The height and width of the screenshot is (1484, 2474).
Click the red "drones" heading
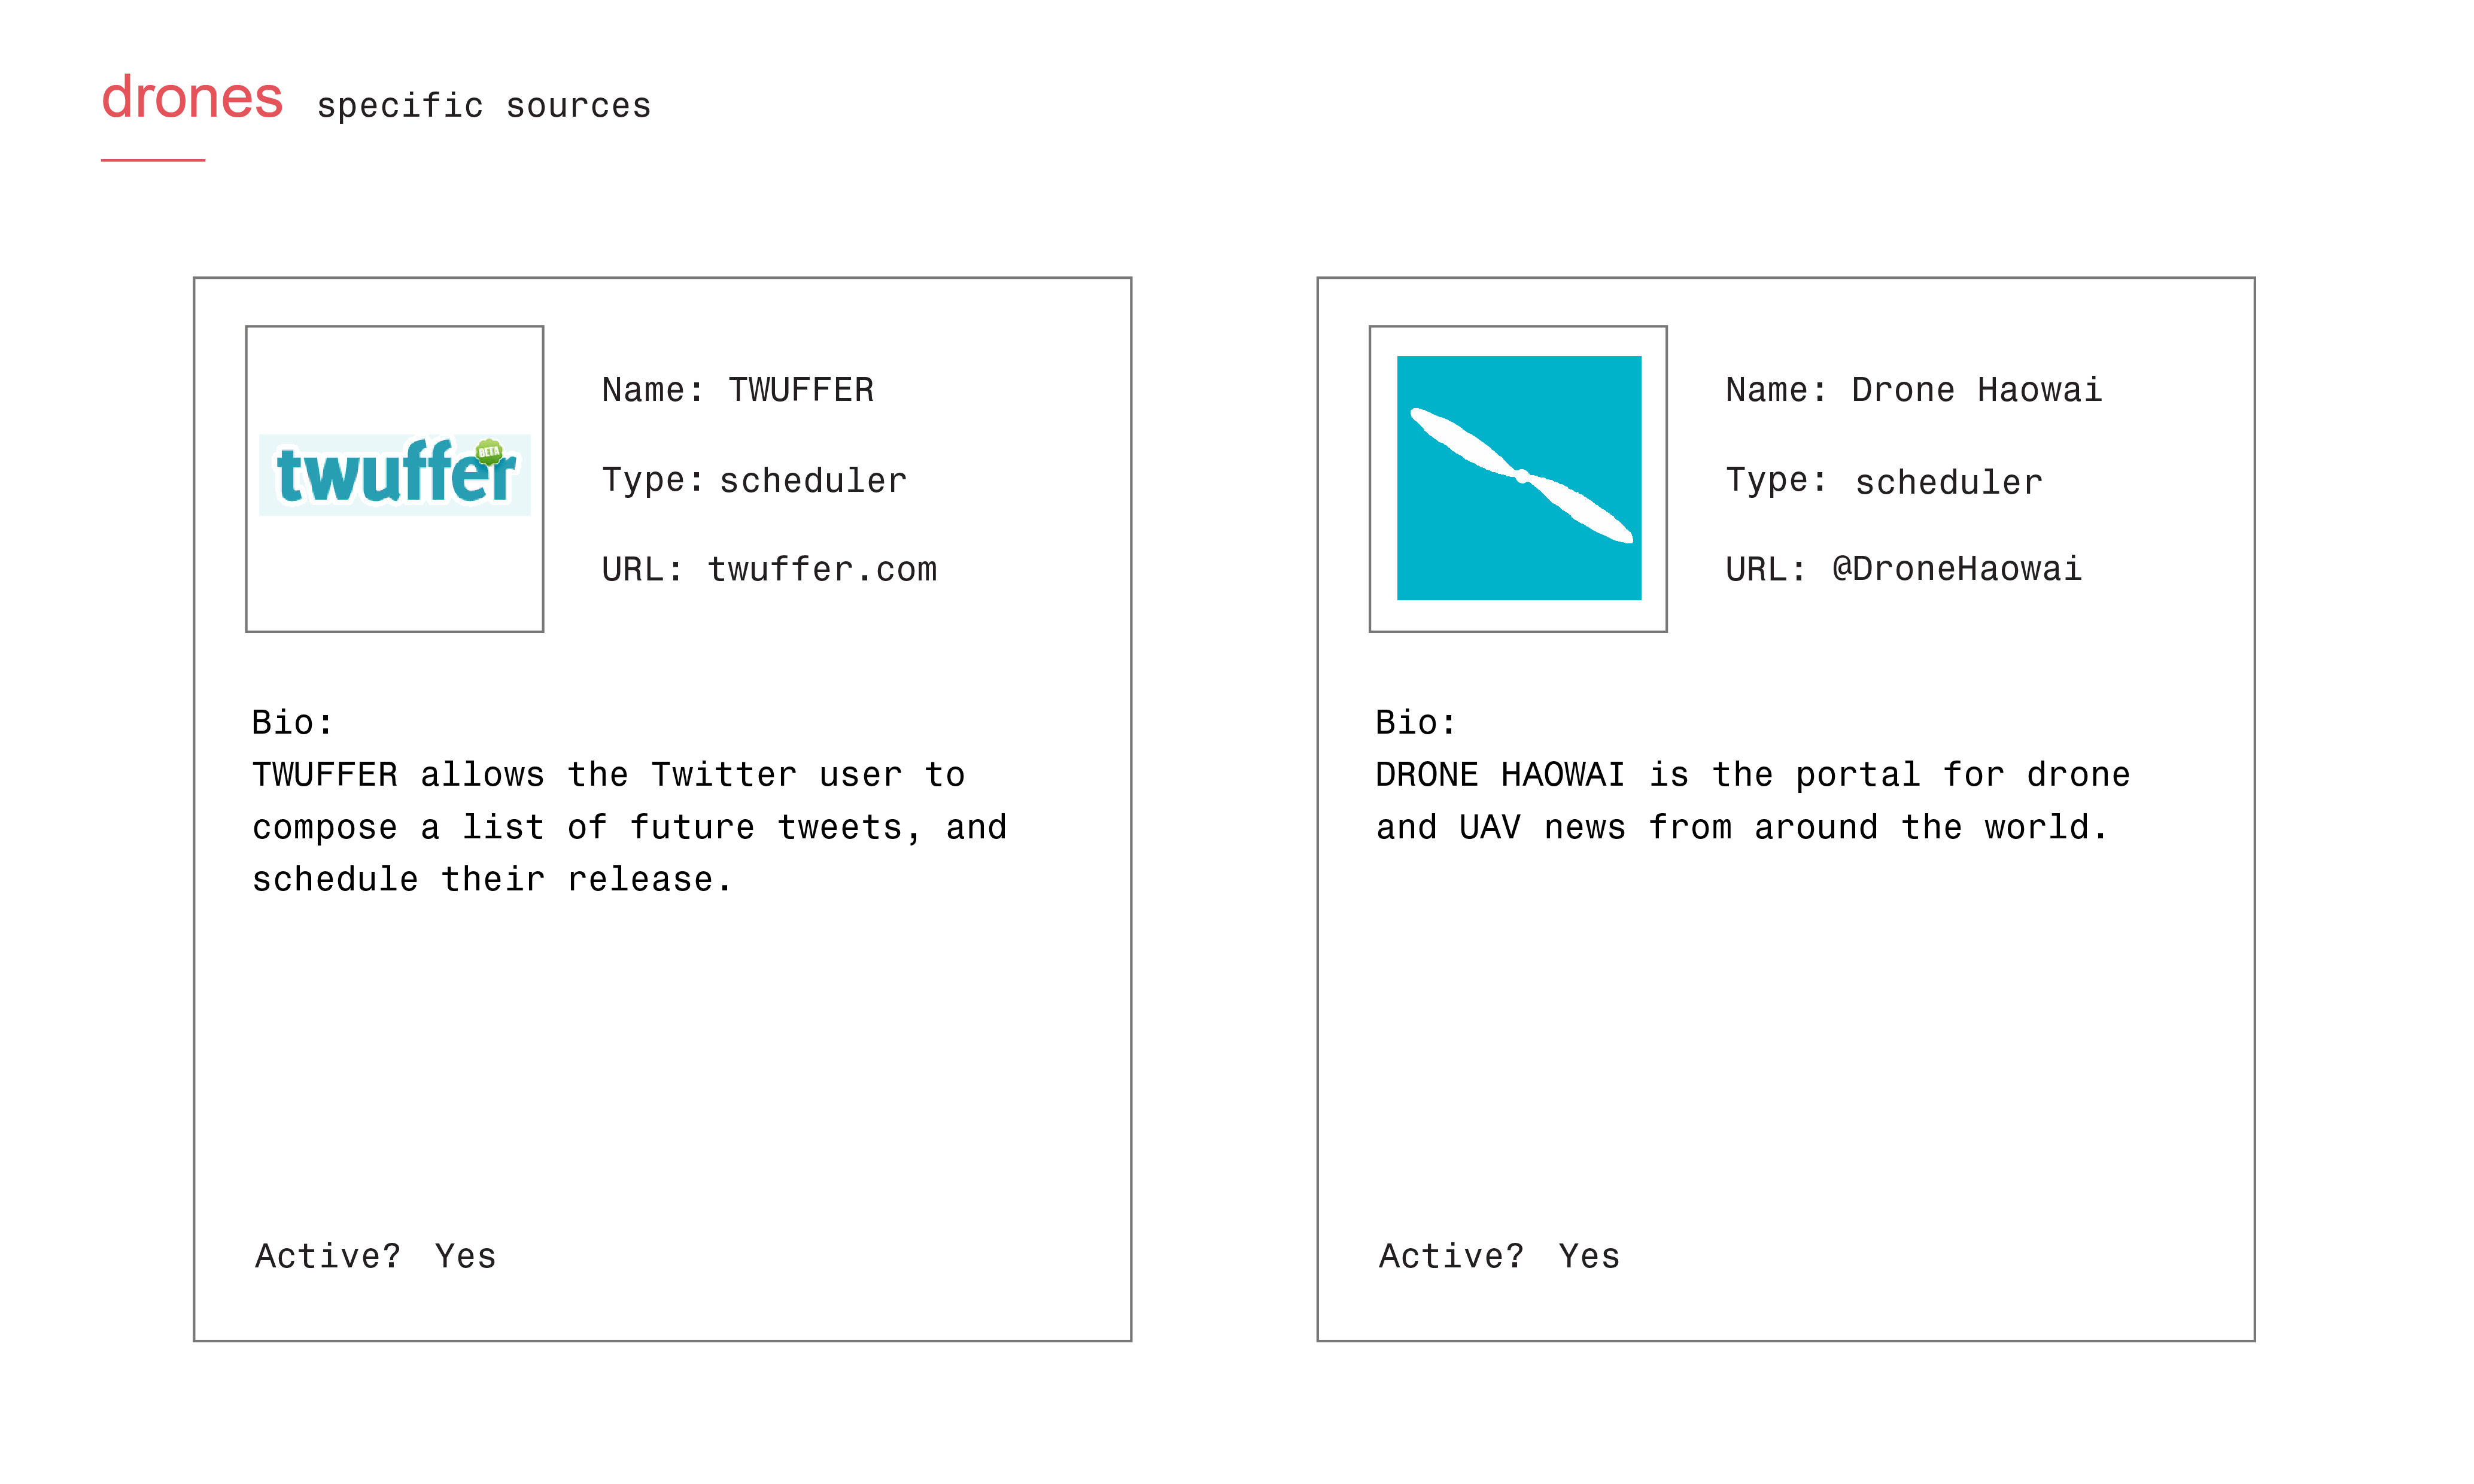pos(192,98)
